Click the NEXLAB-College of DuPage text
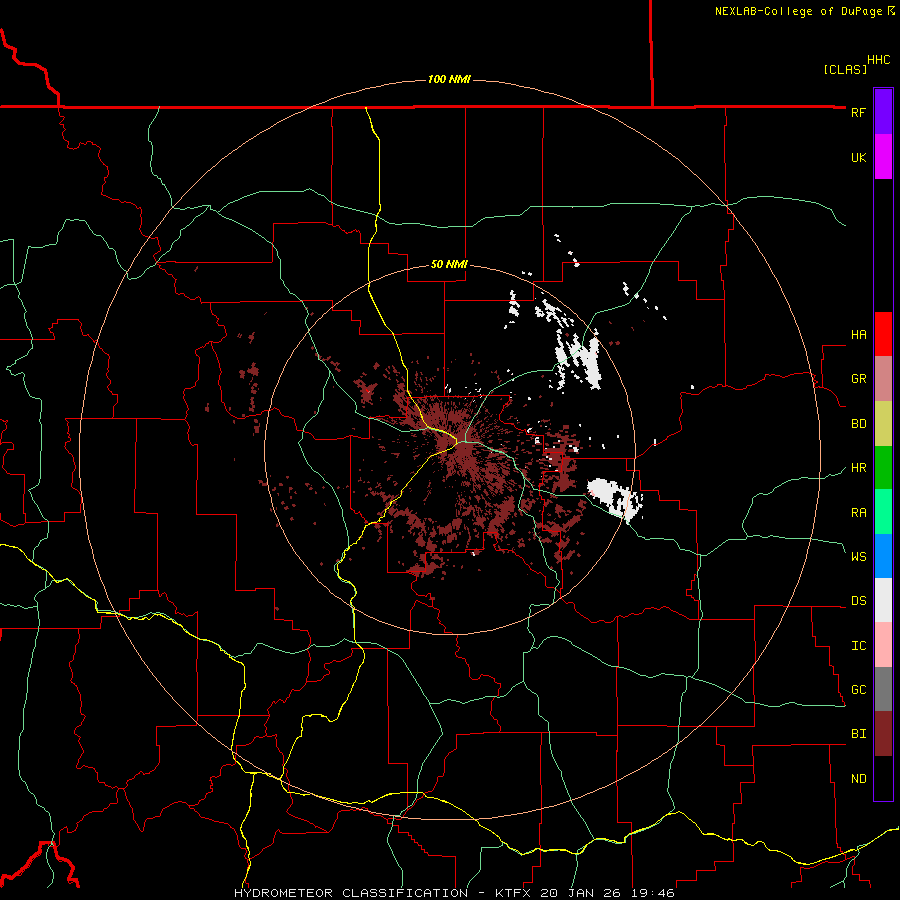900x900 pixels. click(x=798, y=11)
